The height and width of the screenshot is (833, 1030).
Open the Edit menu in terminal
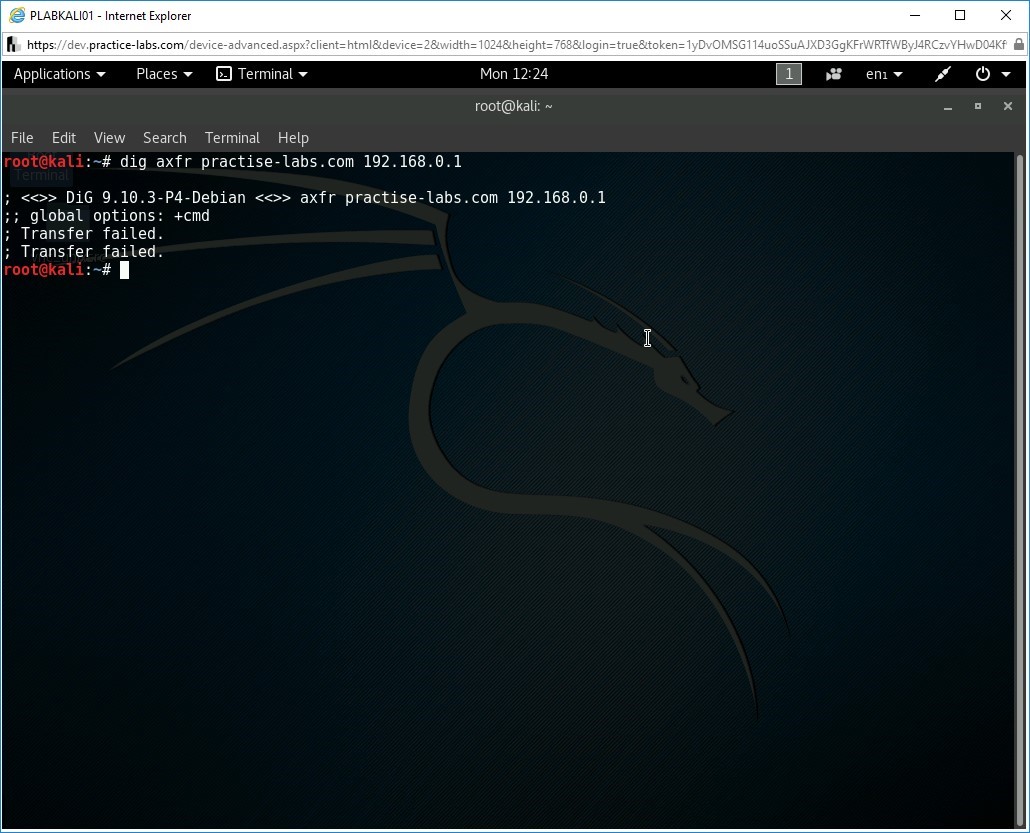coord(64,138)
